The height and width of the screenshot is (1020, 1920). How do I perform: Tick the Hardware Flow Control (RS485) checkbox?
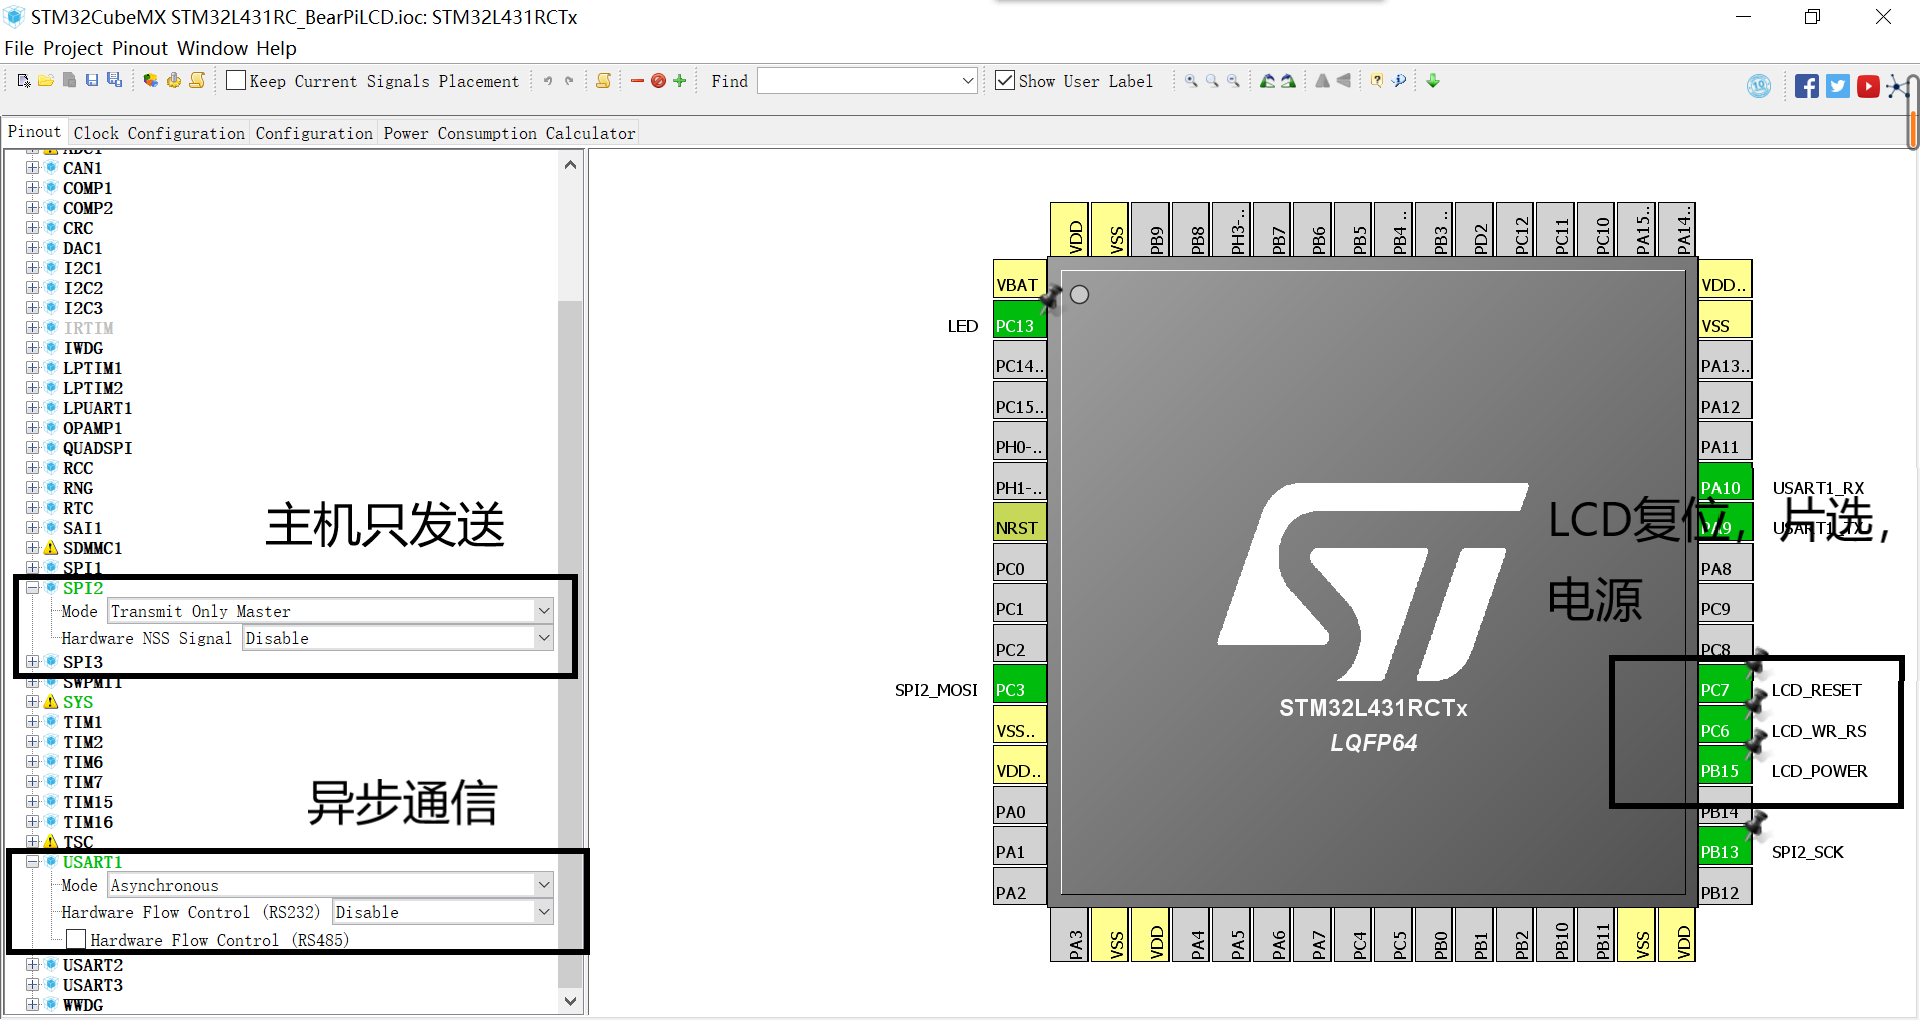tap(76, 939)
